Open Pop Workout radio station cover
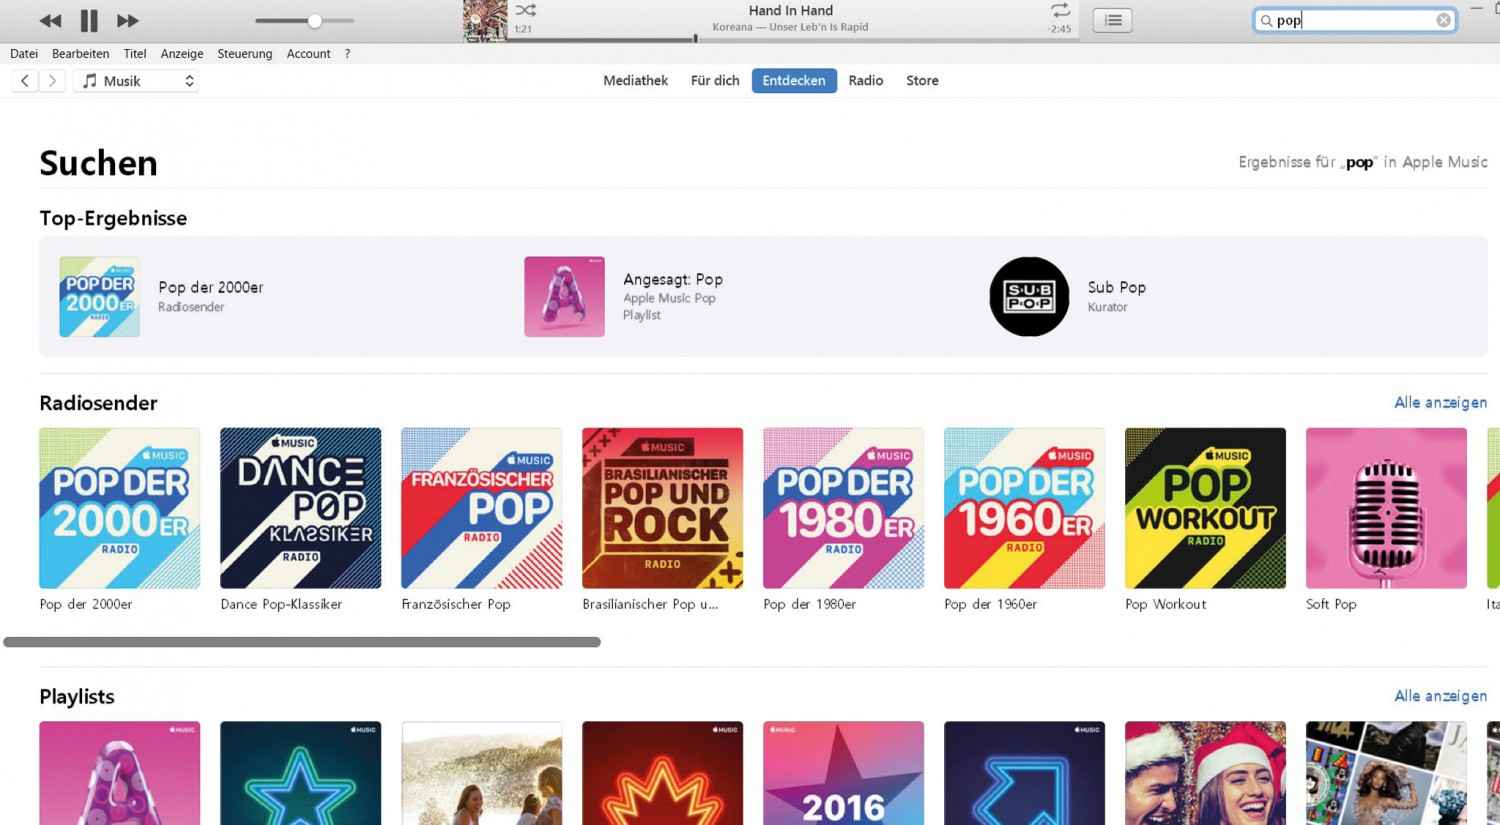Image resolution: width=1500 pixels, height=825 pixels. click(x=1206, y=508)
